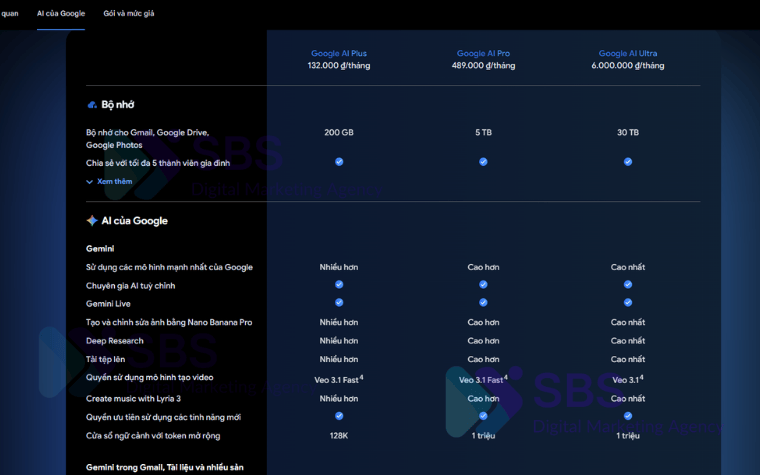Image resolution: width=760 pixels, height=475 pixels.
Task: Click the '132.000 ₫/tháng' price
Action: click(339, 65)
